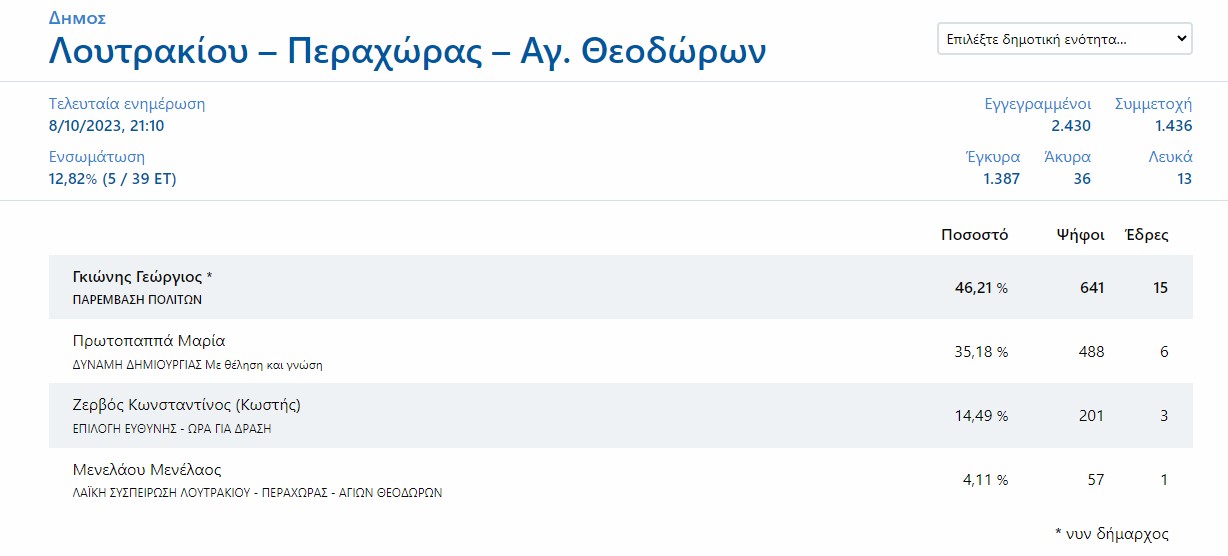Select candidate Ζερβός Κωνσταντίνος (Κωστής)
The height and width of the screenshot is (556, 1228).
(187, 405)
